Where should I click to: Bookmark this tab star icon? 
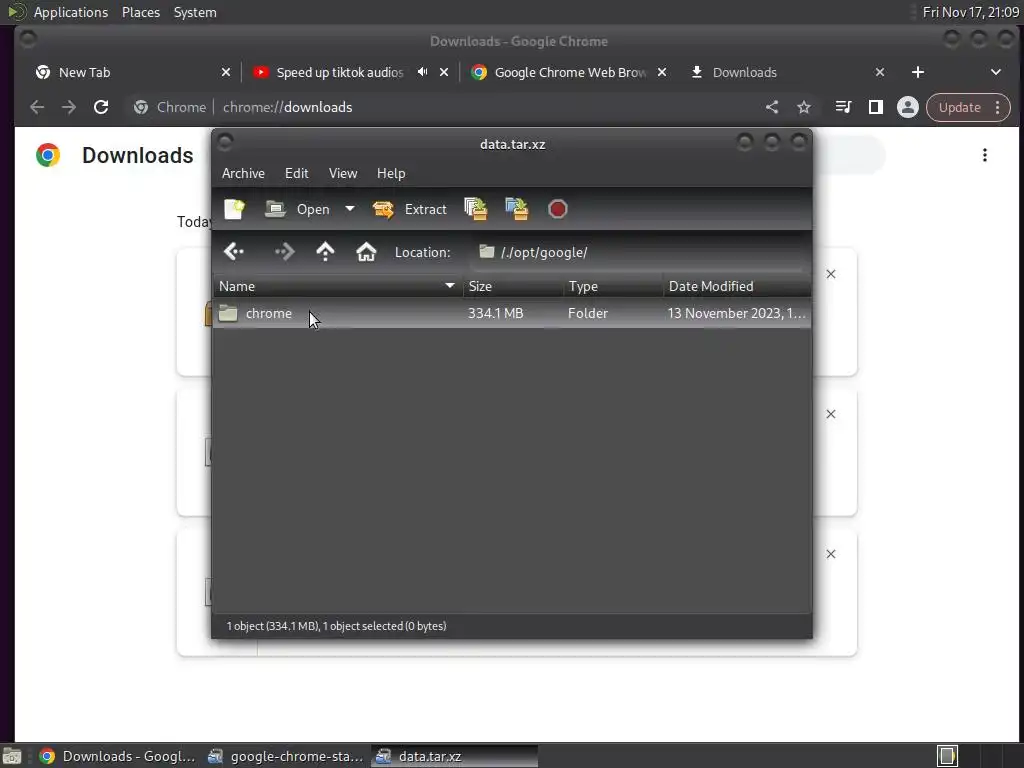(804, 107)
